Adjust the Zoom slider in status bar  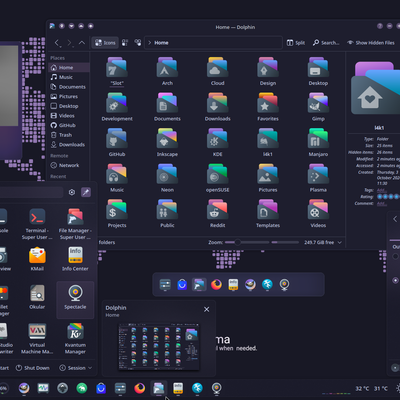coord(246,242)
